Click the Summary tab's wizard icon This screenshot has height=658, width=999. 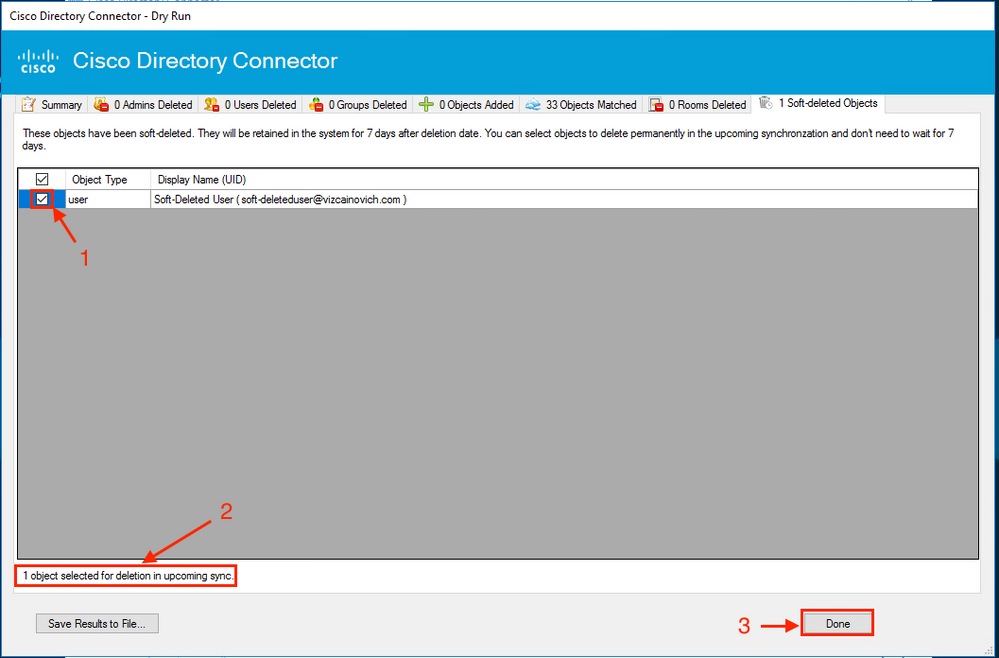[28, 103]
